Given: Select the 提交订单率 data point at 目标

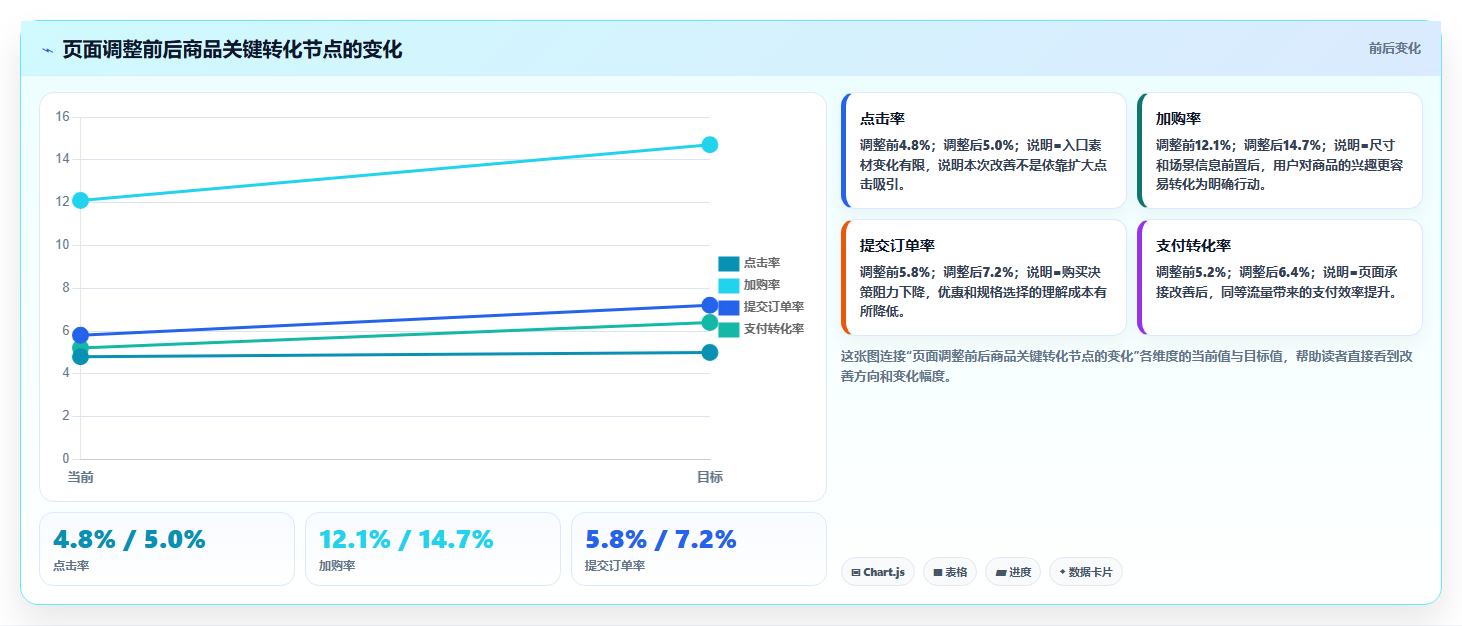Looking at the screenshot, I should [x=710, y=305].
